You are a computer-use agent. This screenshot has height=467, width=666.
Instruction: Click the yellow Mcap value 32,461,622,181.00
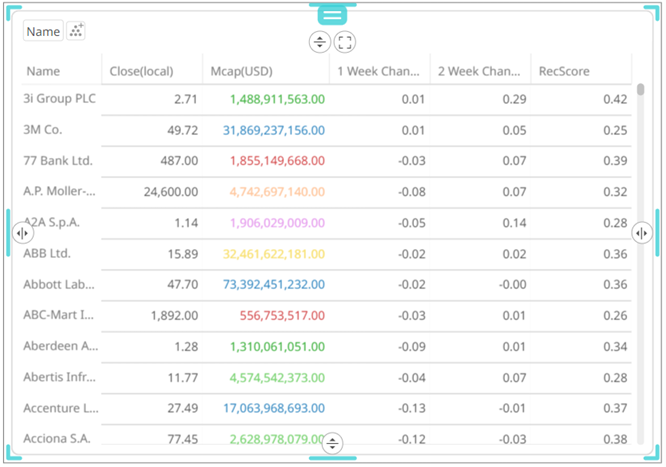[x=274, y=254]
